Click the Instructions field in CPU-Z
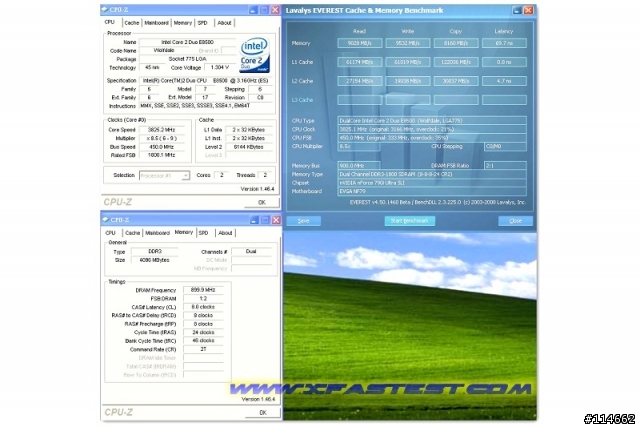Screen dimensions: 640x427 tap(206, 106)
